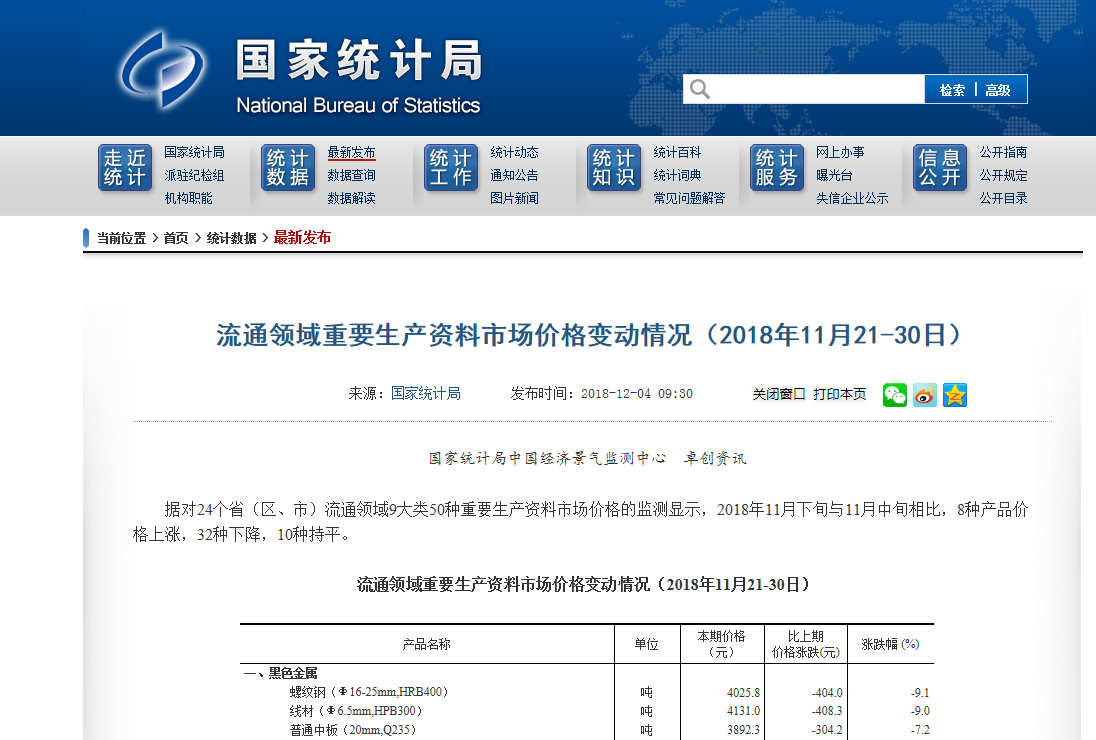The width and height of the screenshot is (1096, 740).
Task: Select 最新发布 in navigation menu
Action: point(351,152)
